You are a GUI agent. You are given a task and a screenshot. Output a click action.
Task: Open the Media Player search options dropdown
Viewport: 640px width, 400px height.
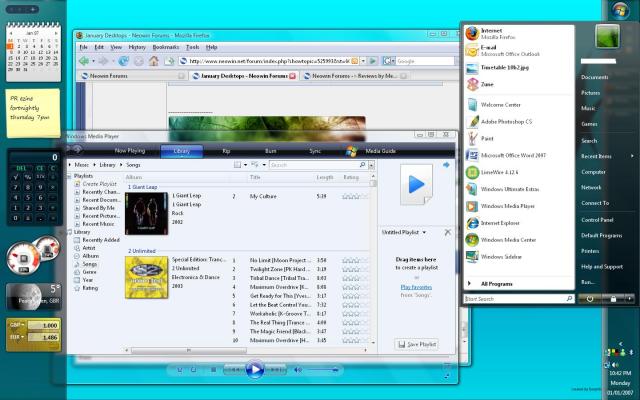point(371,165)
